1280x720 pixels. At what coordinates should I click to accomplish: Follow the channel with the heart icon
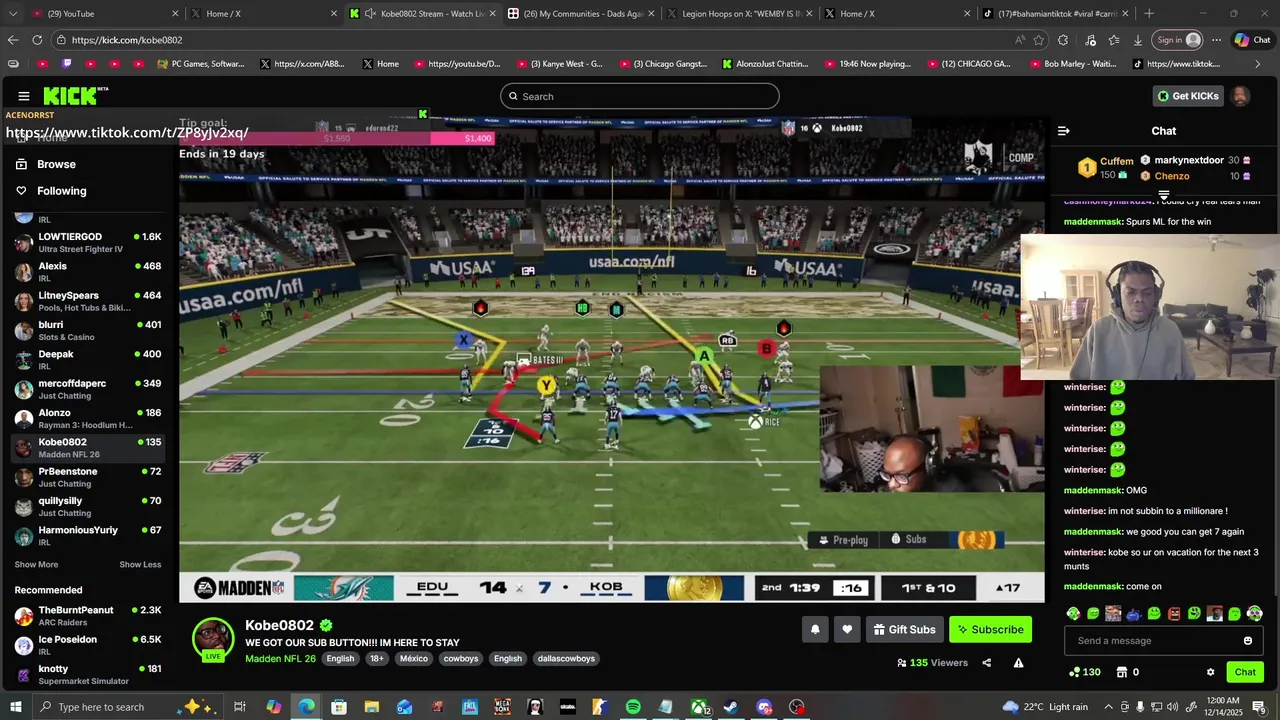847,629
